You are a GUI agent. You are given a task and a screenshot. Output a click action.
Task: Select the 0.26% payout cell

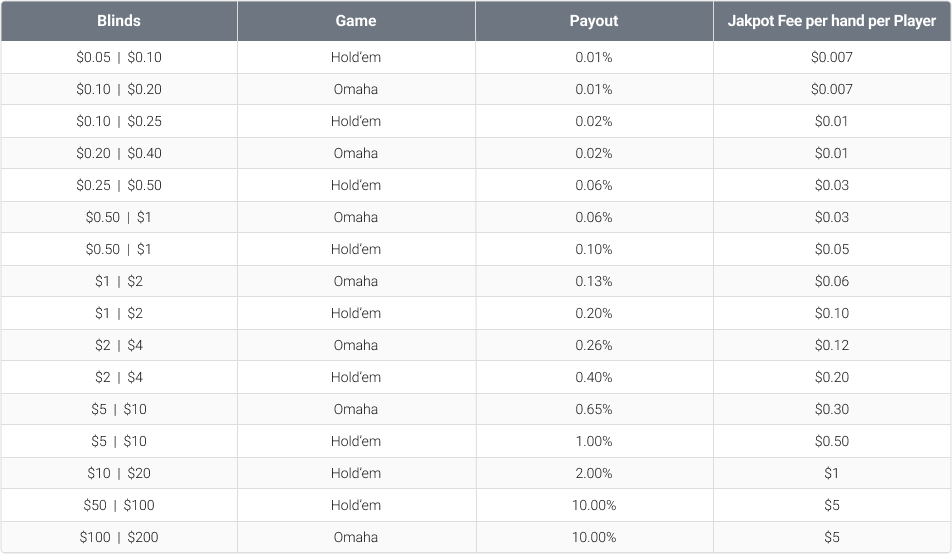click(x=594, y=345)
